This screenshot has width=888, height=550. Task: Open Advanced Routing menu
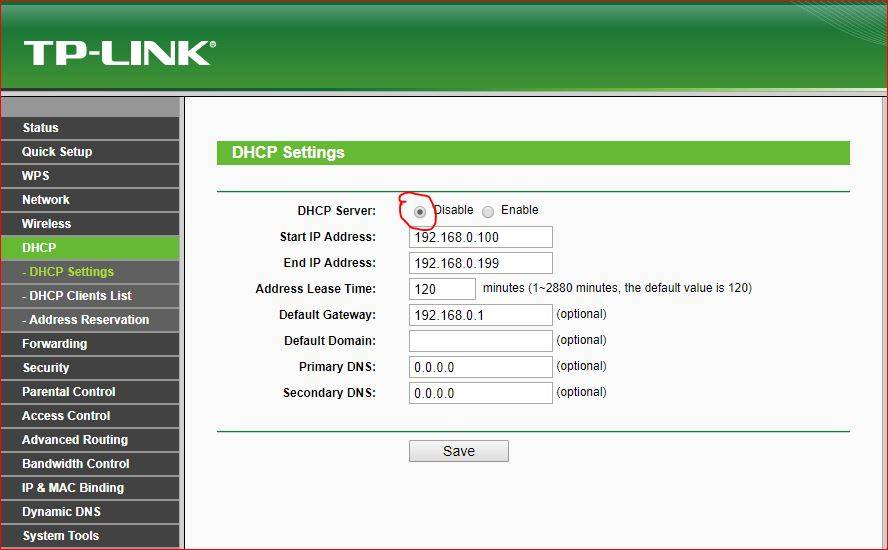click(90, 440)
